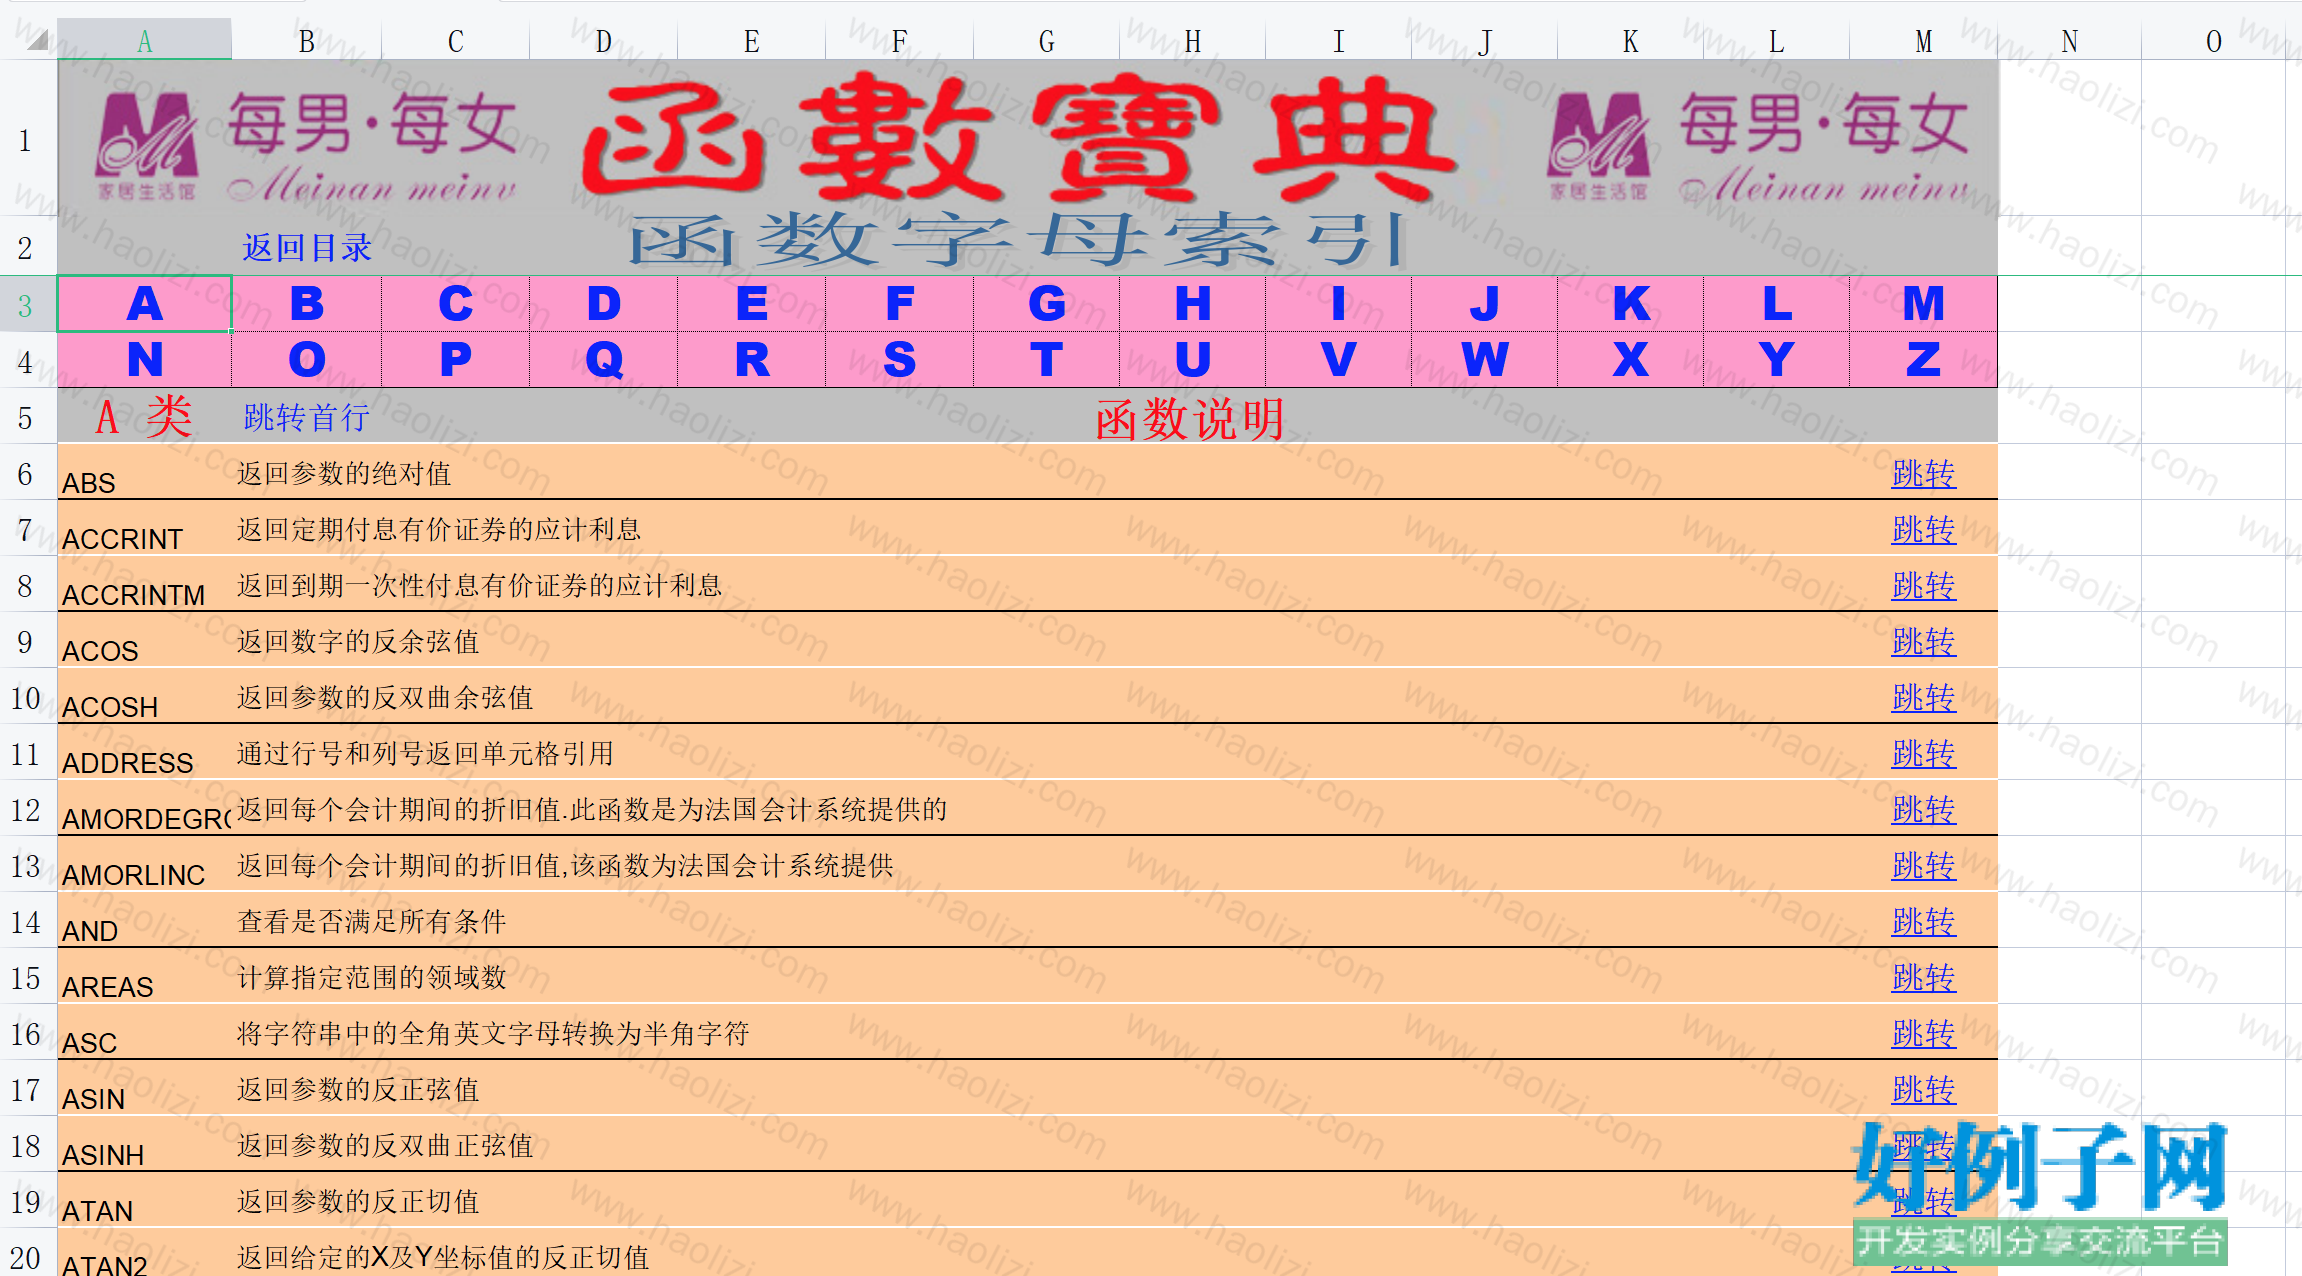The width and height of the screenshot is (2302, 1276).
Task: Select the ACOSH function name cell
Action: pos(145,696)
